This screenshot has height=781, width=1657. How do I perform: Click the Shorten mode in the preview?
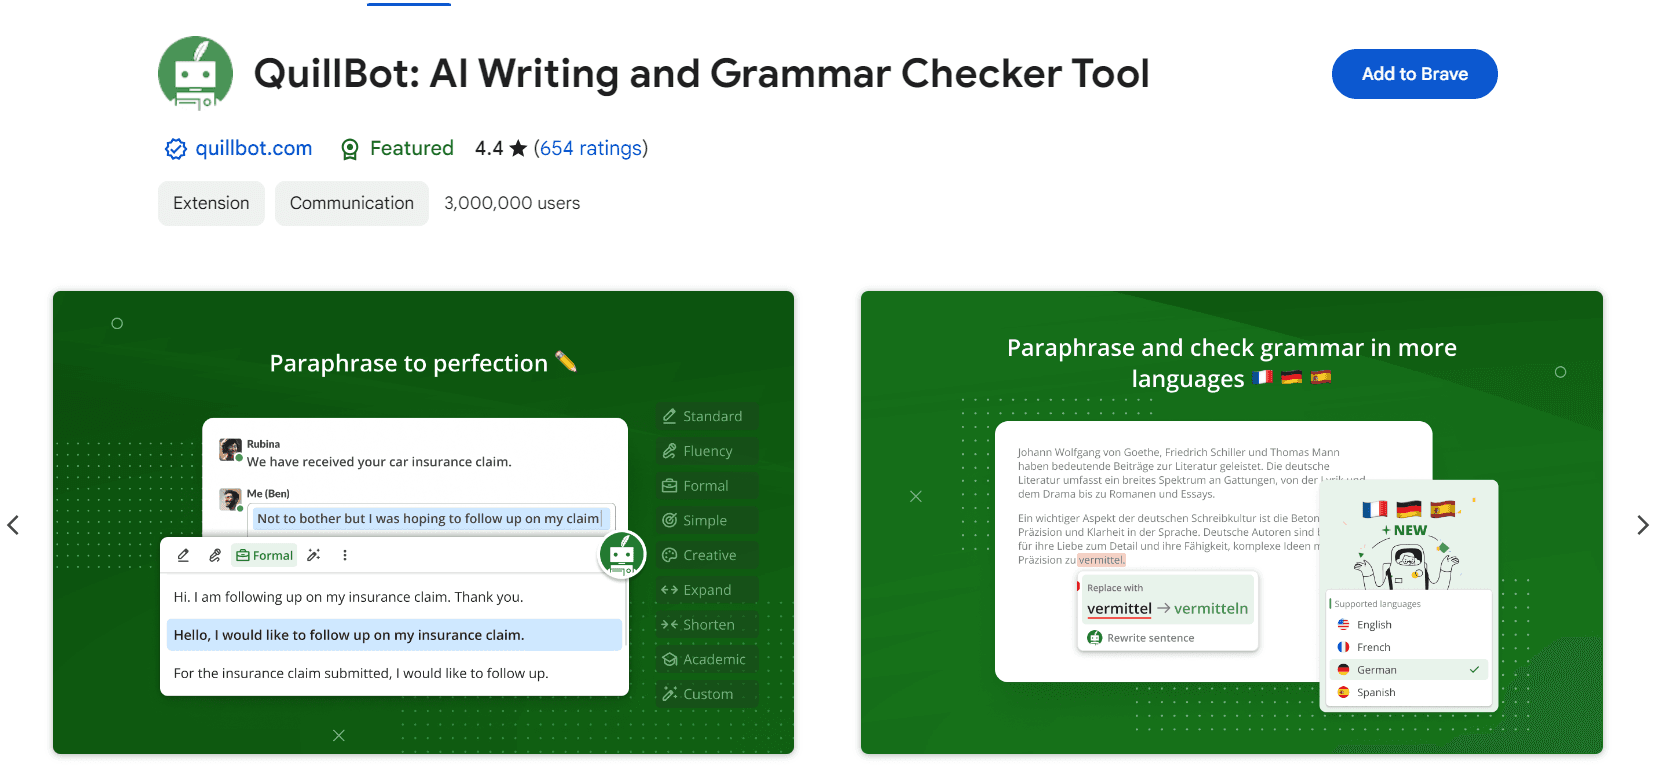tap(707, 625)
